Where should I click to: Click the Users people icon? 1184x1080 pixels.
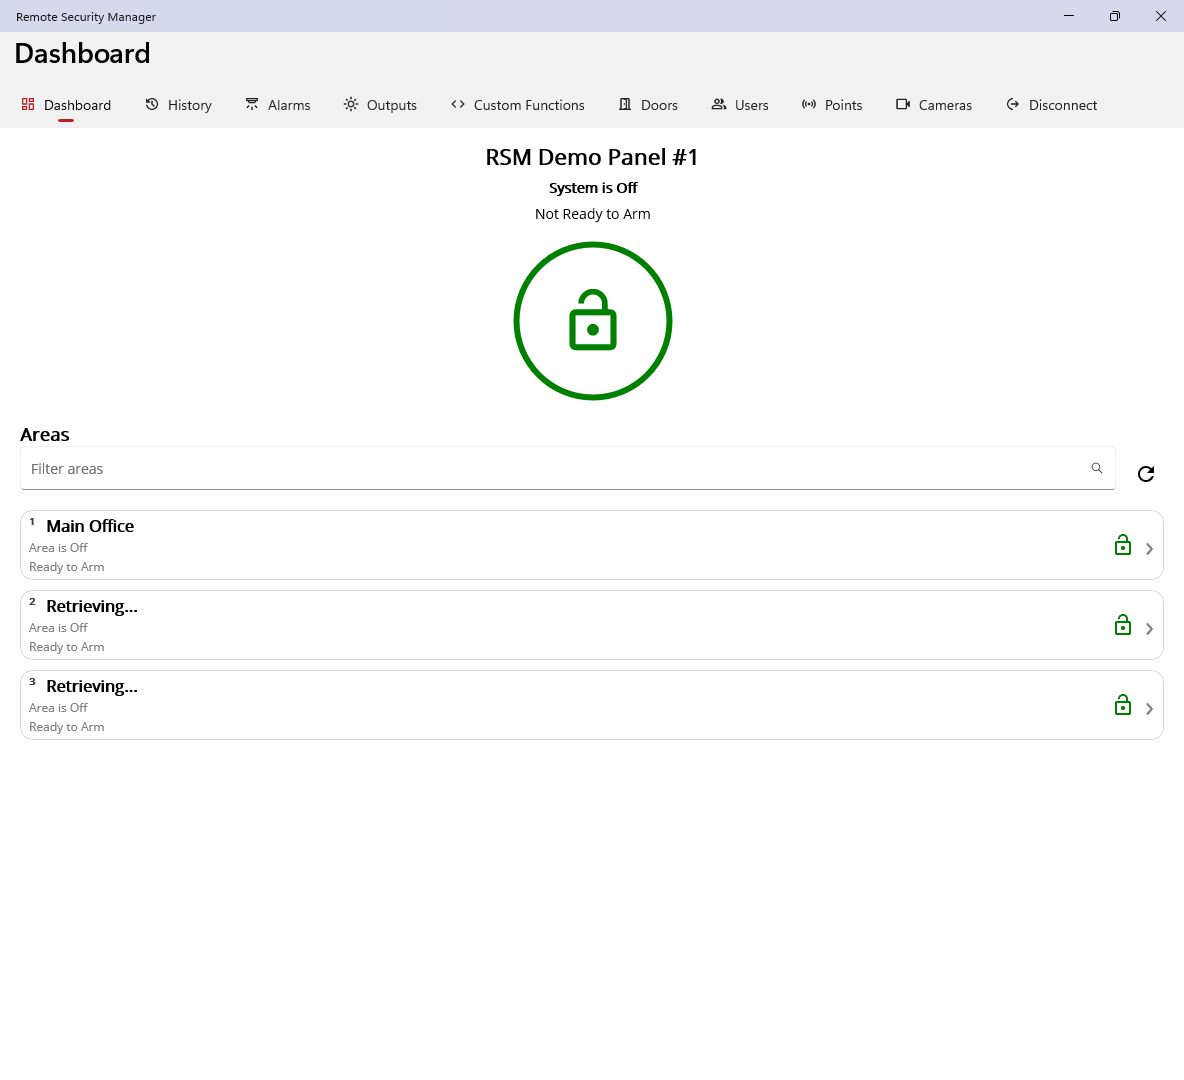click(x=719, y=104)
